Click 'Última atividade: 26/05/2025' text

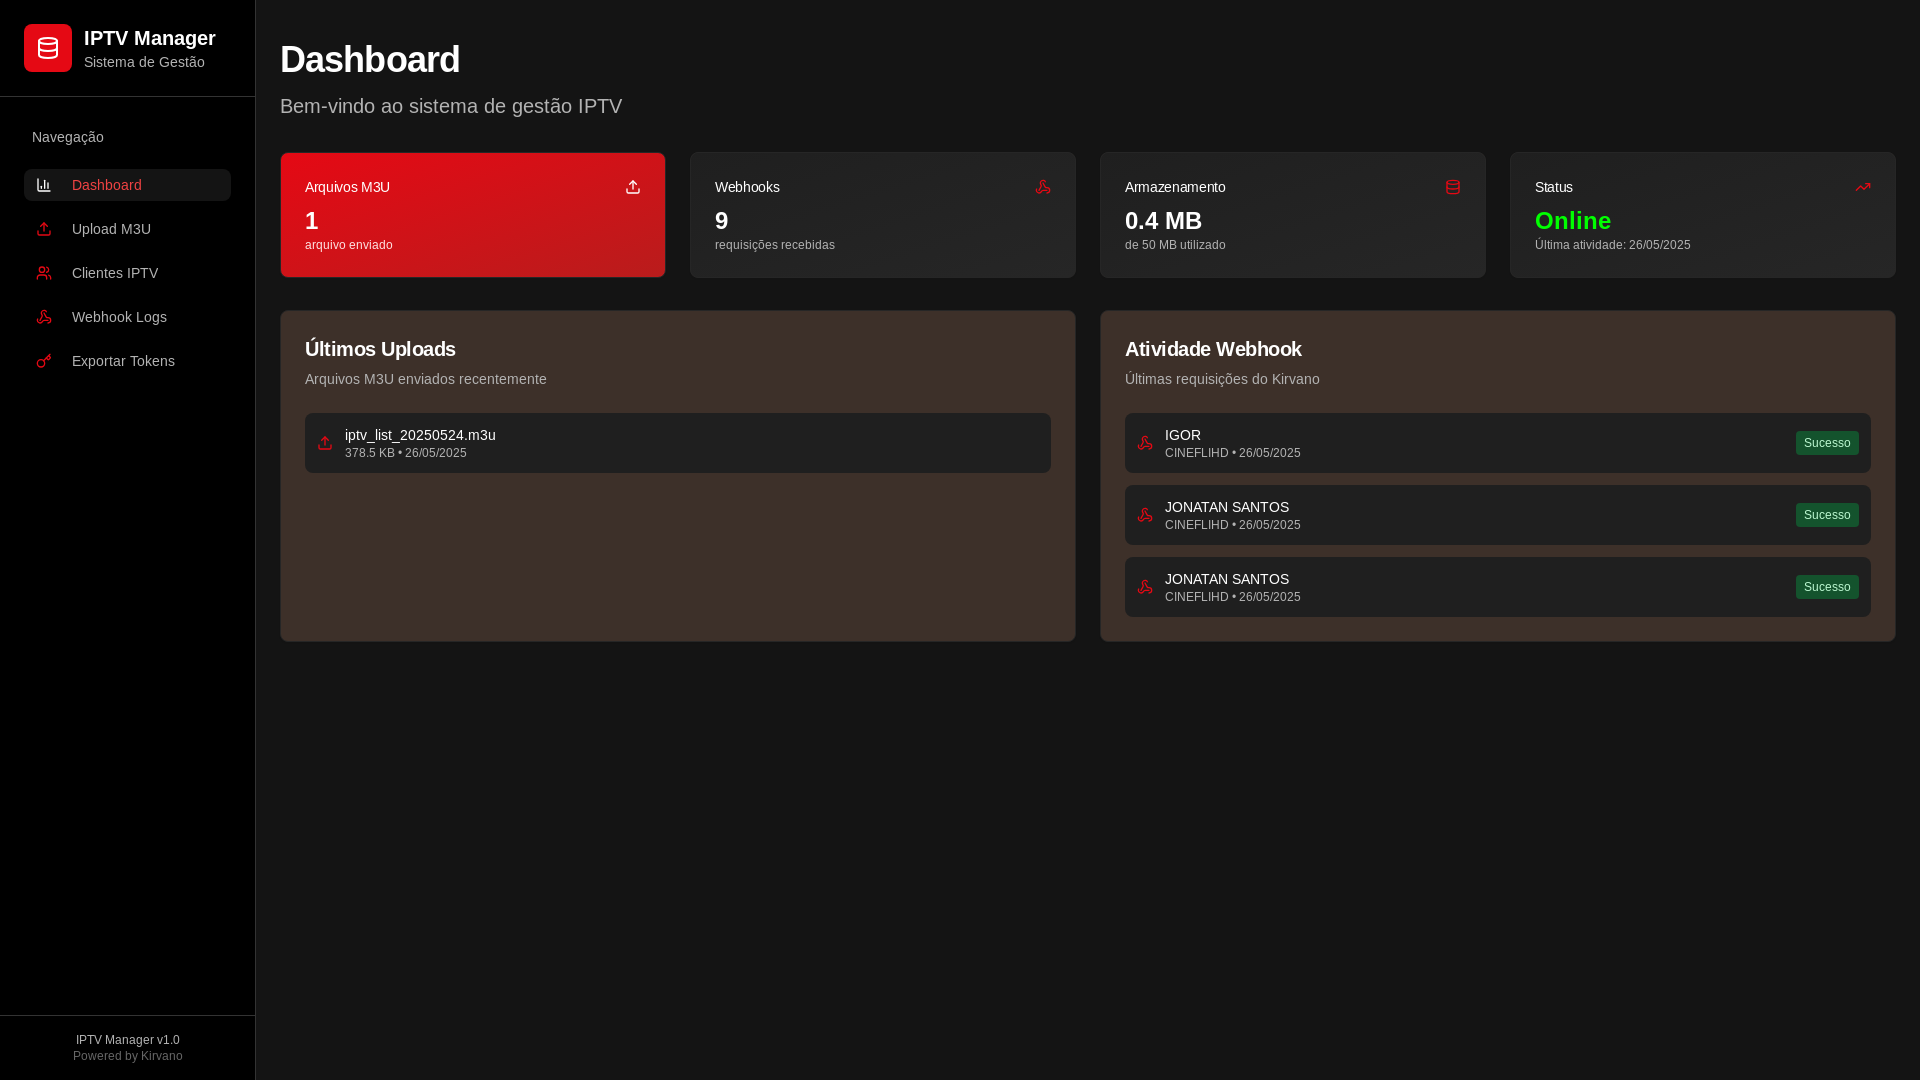pyautogui.click(x=1613, y=245)
